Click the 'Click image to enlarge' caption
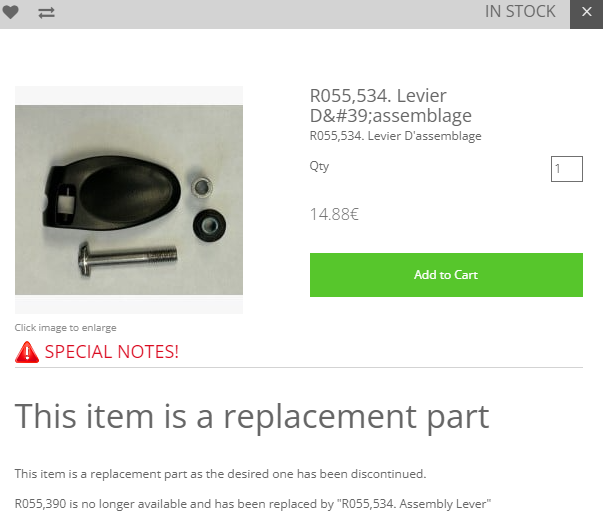 tap(65, 328)
